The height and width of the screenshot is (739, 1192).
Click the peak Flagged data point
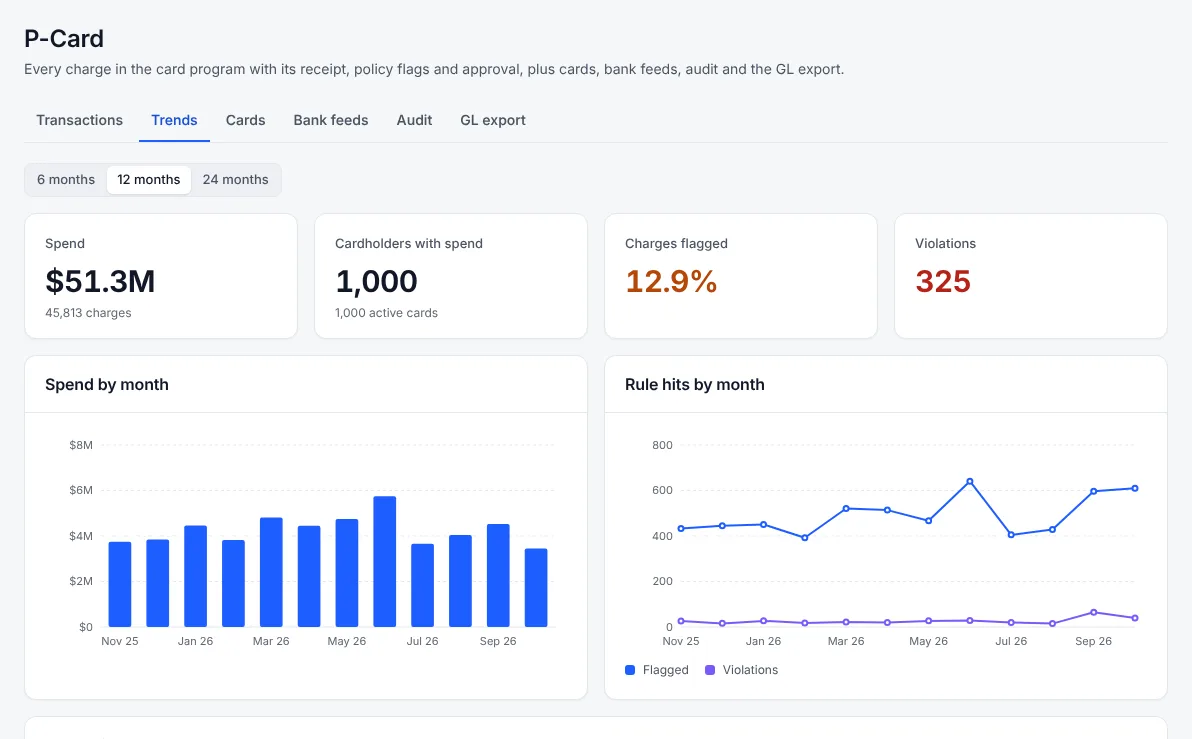(x=970, y=481)
